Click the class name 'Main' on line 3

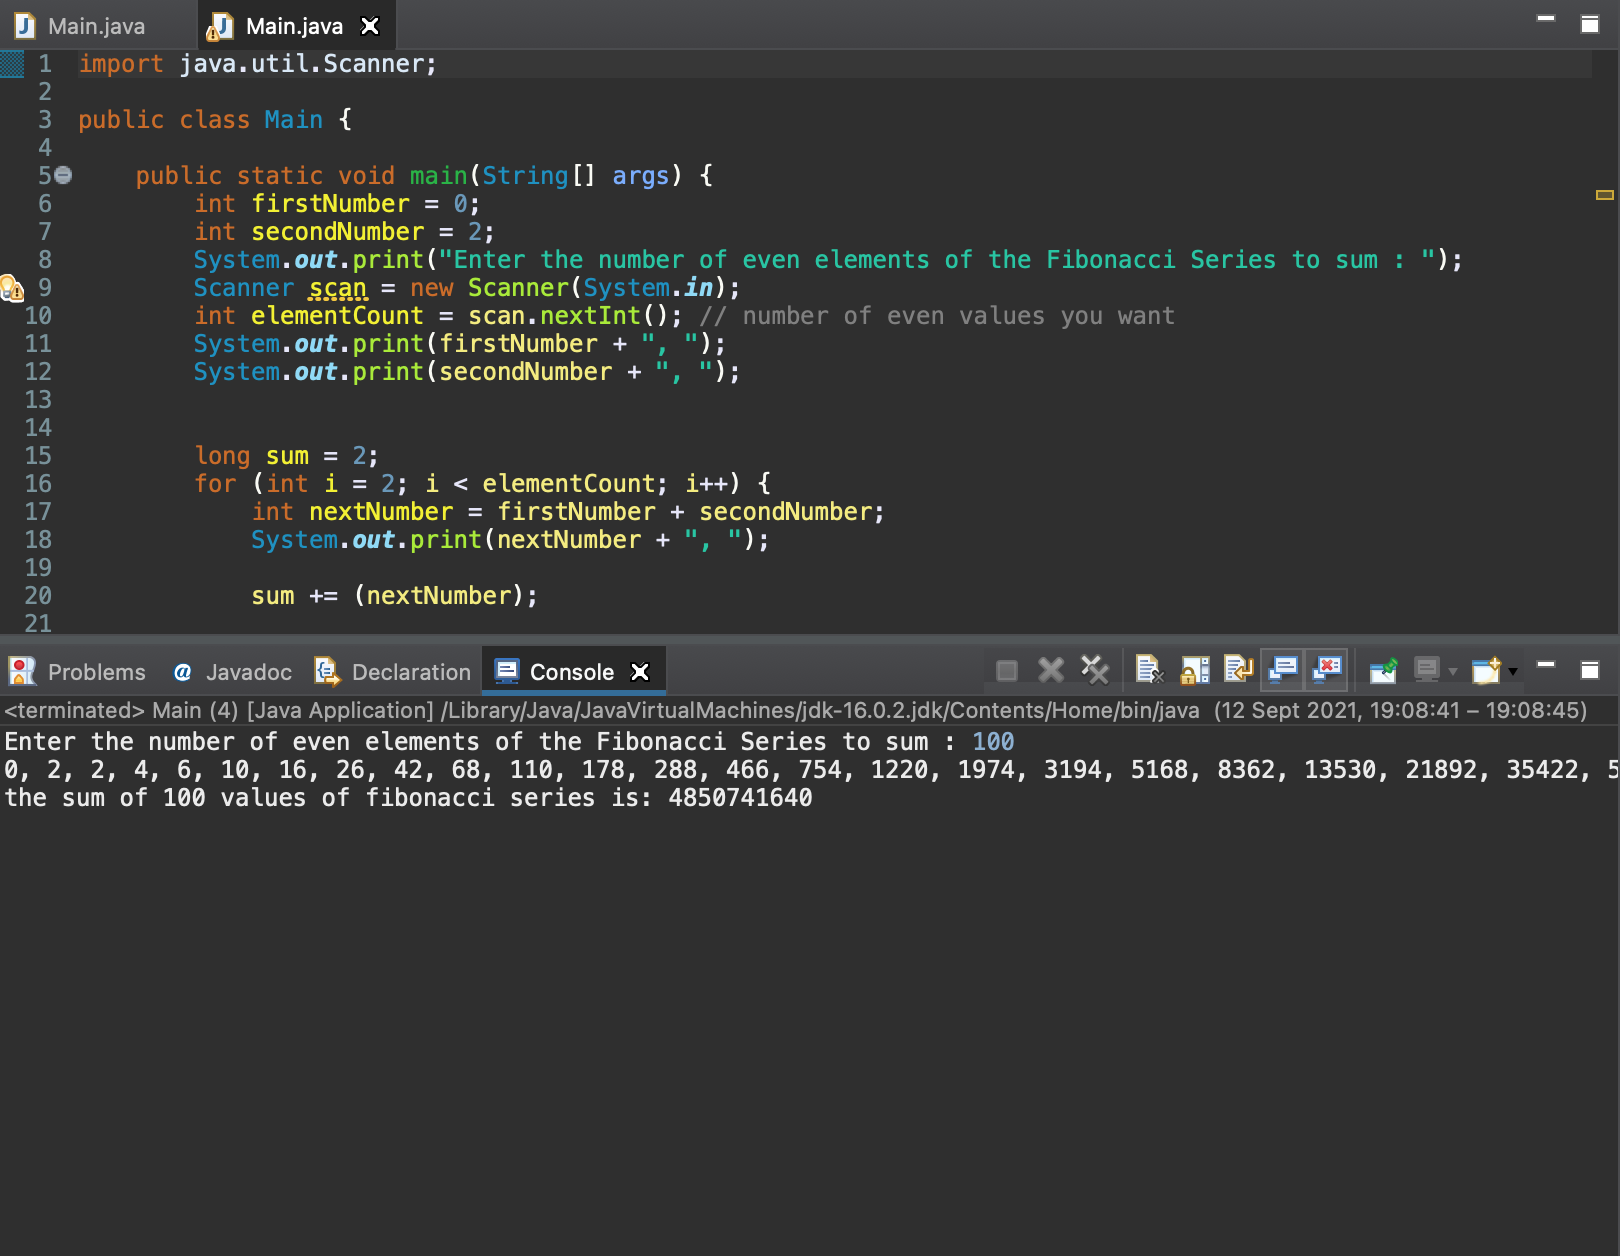tap(293, 120)
